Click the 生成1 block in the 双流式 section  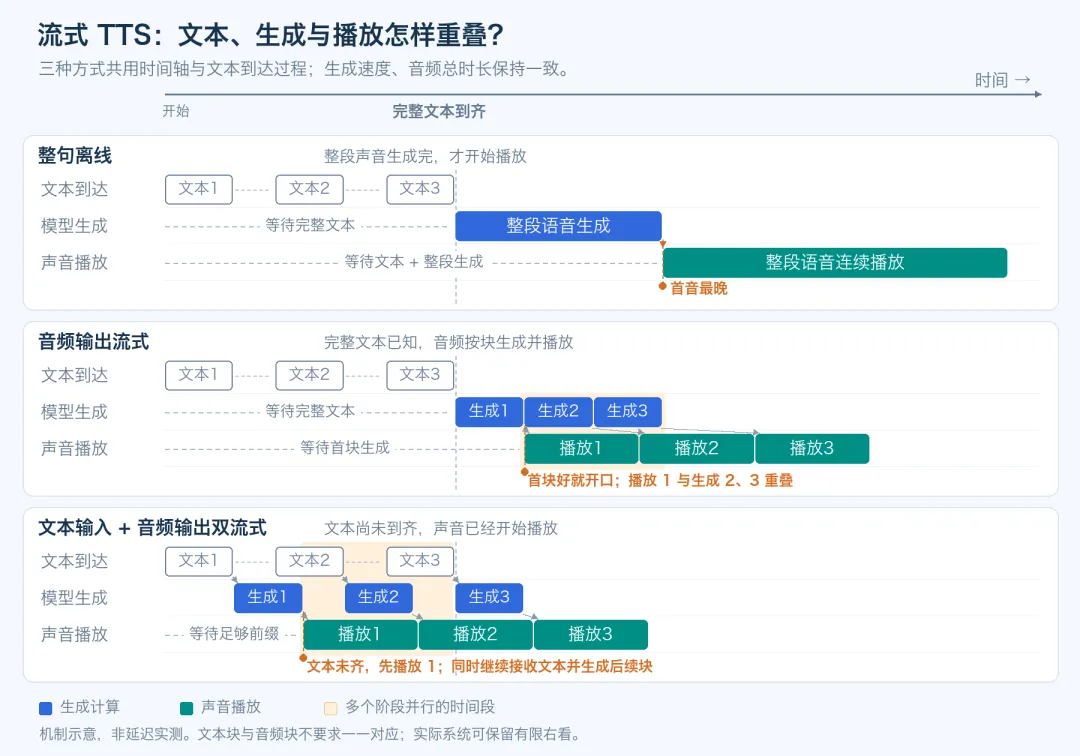click(268, 598)
